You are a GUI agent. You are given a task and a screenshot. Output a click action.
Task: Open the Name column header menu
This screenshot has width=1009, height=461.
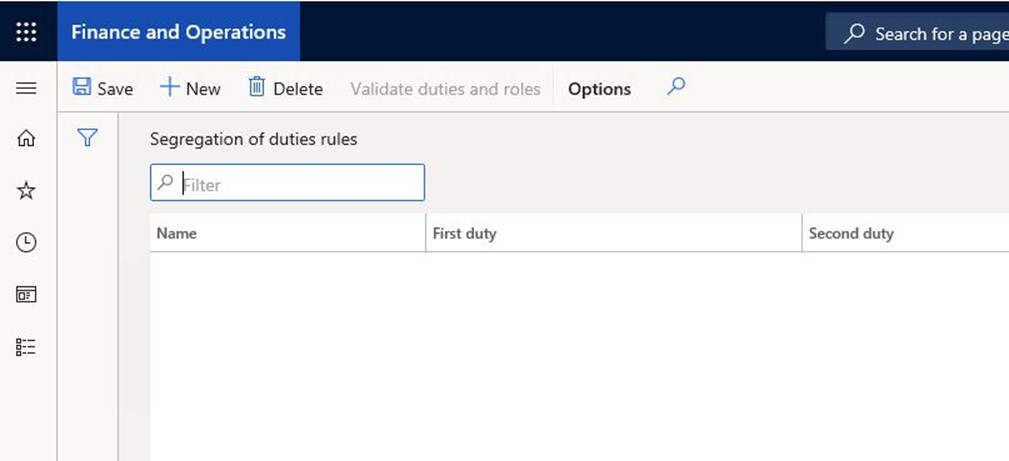[288, 233]
